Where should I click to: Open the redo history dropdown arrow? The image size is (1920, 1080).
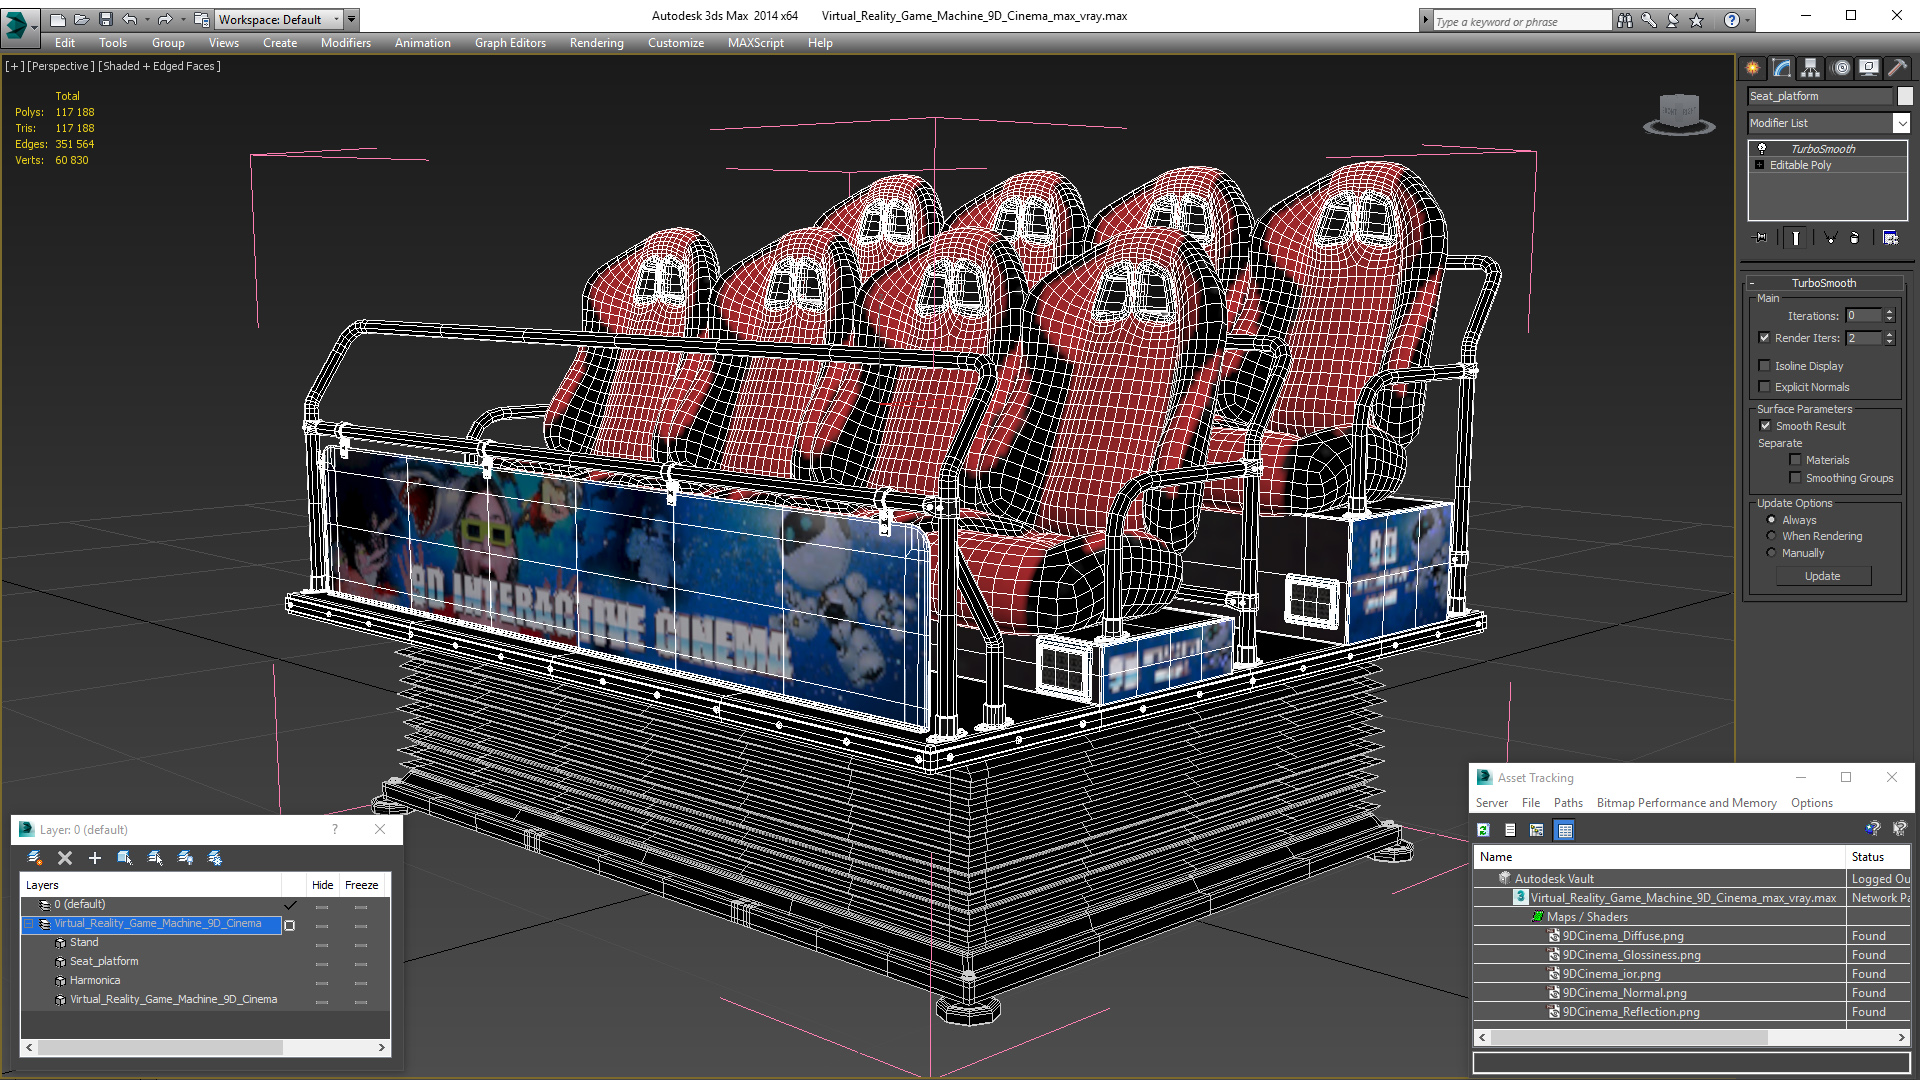pos(182,19)
